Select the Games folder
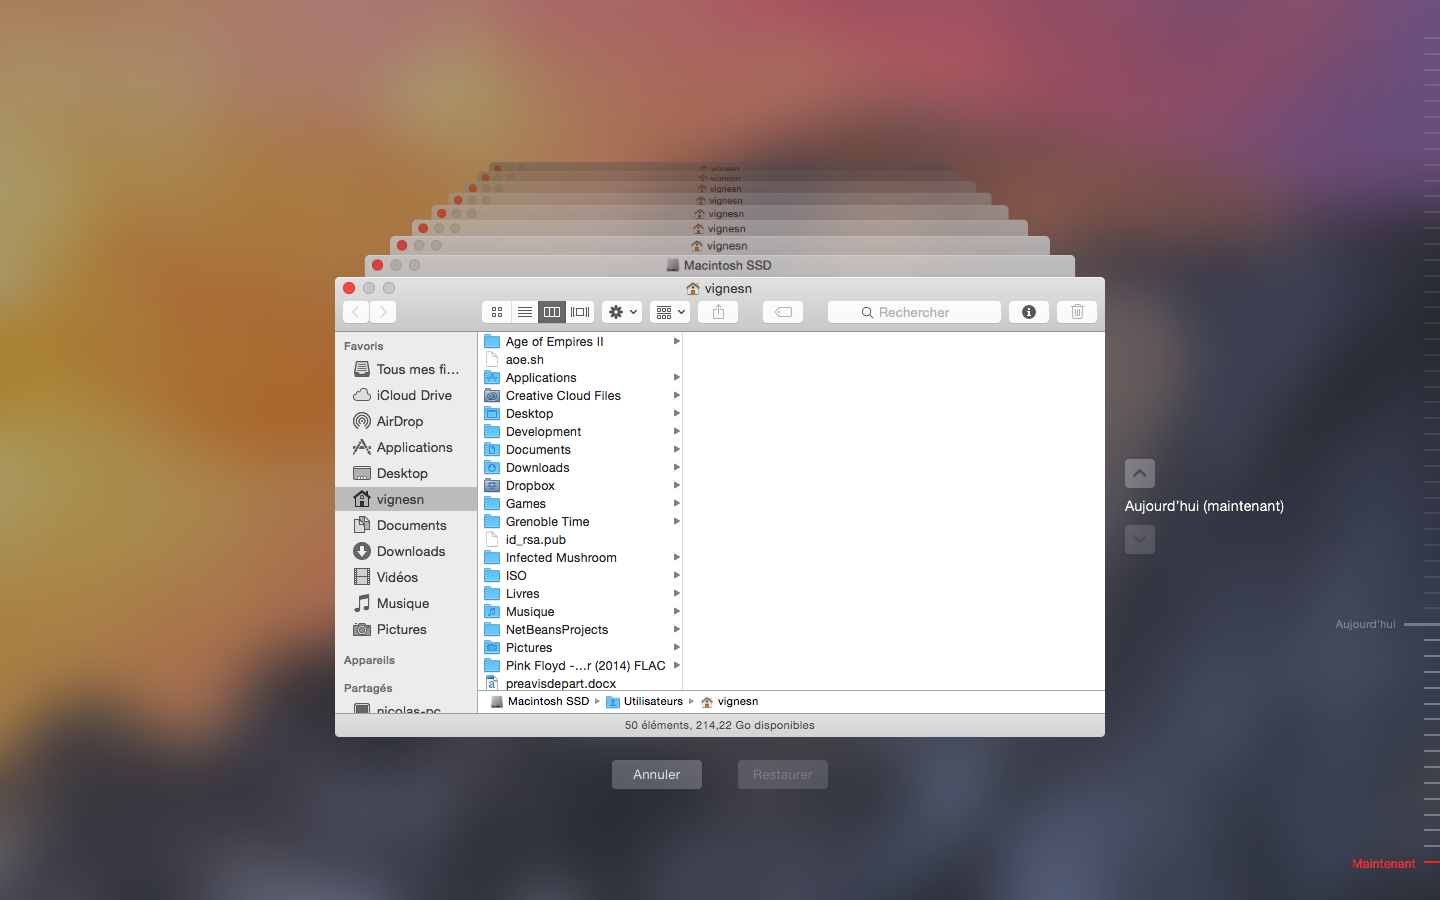1440x900 pixels. coord(581,503)
